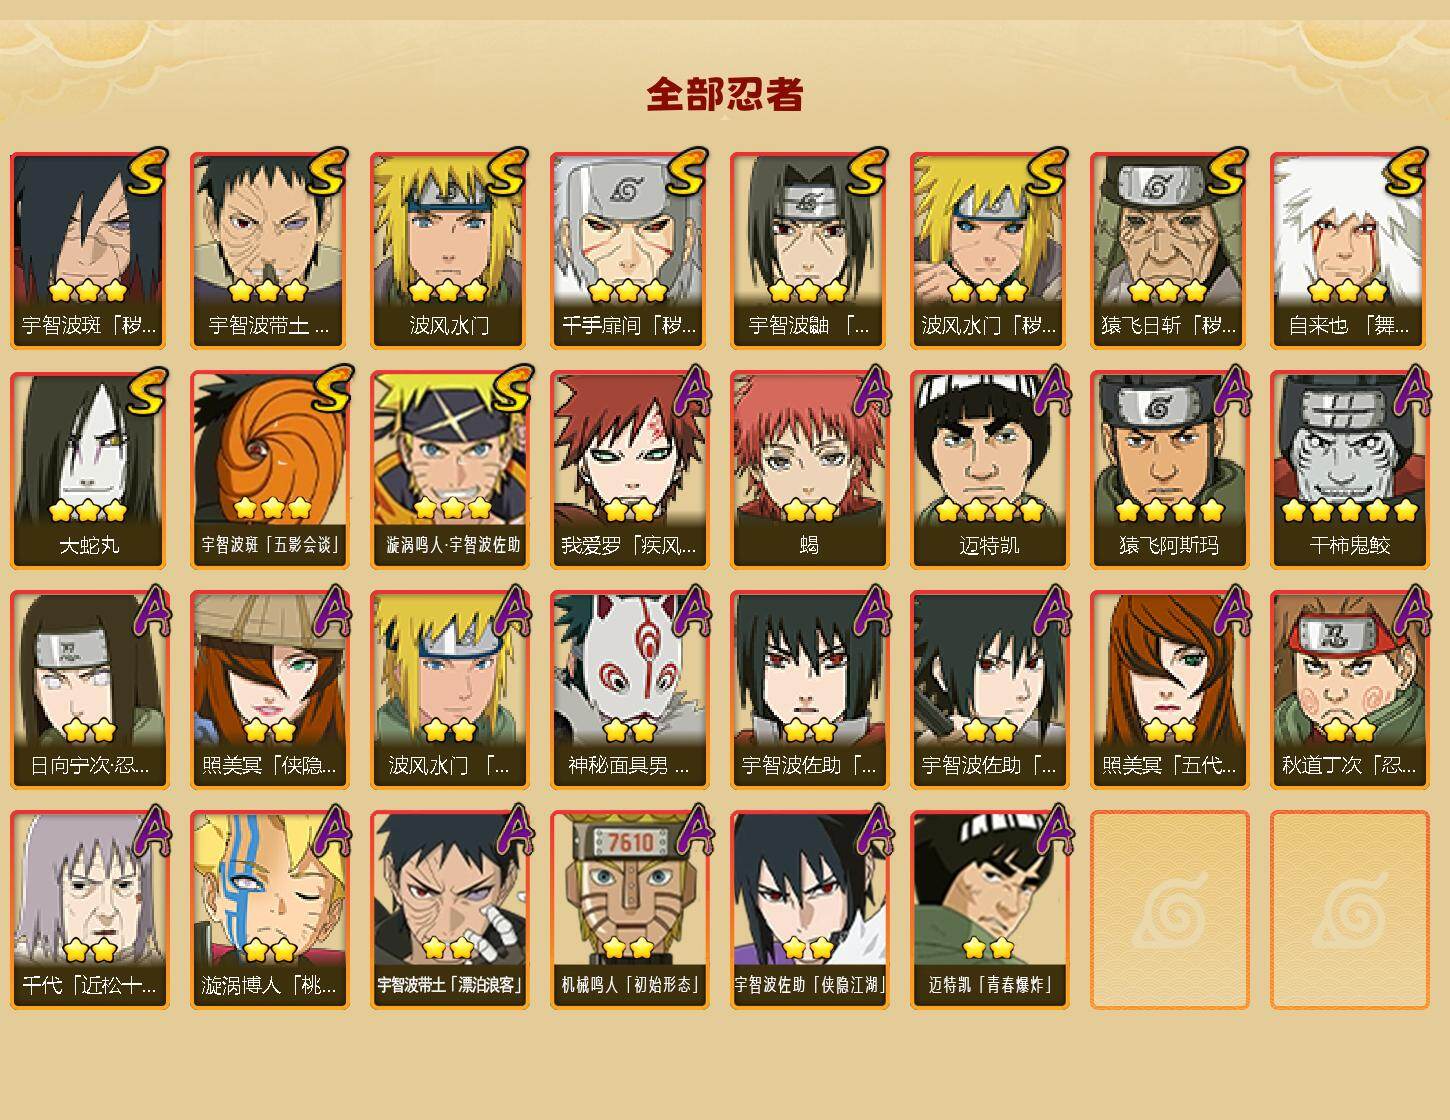Choose the 蝎 ninja card
Viewport: 1450px width, 1120px height.
click(x=810, y=470)
